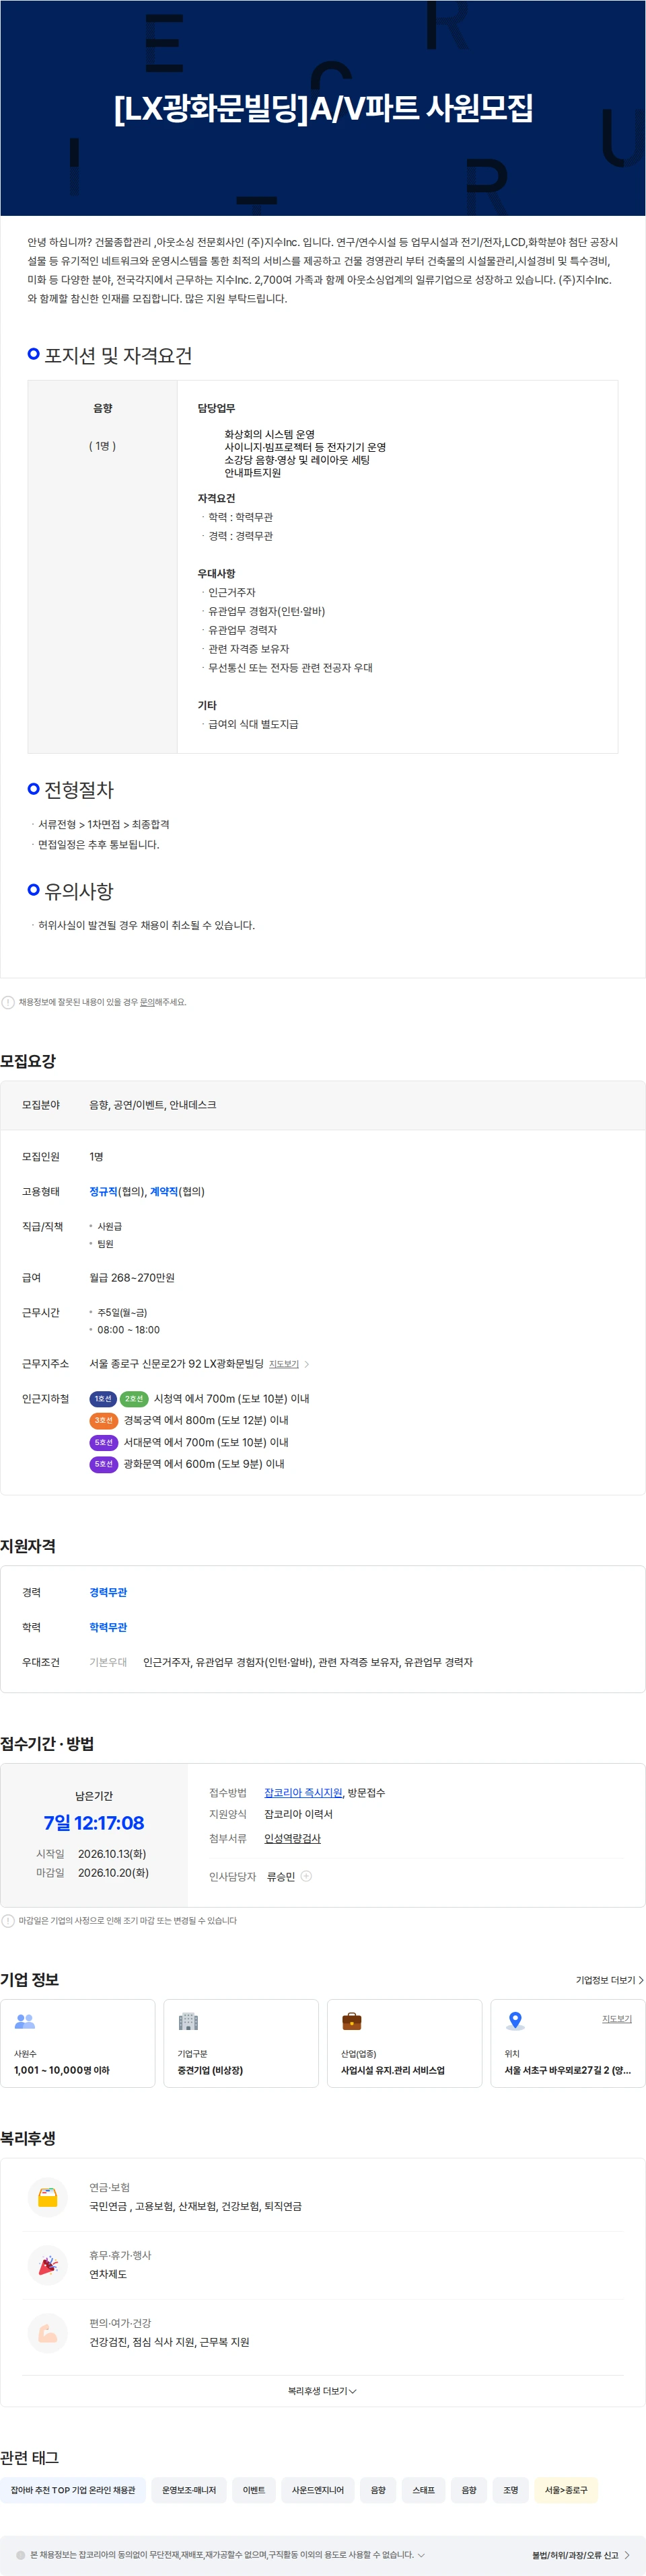646x2576 pixels.
Task: Click the 포지션 및 자격요건 heading
Action: coord(118,356)
